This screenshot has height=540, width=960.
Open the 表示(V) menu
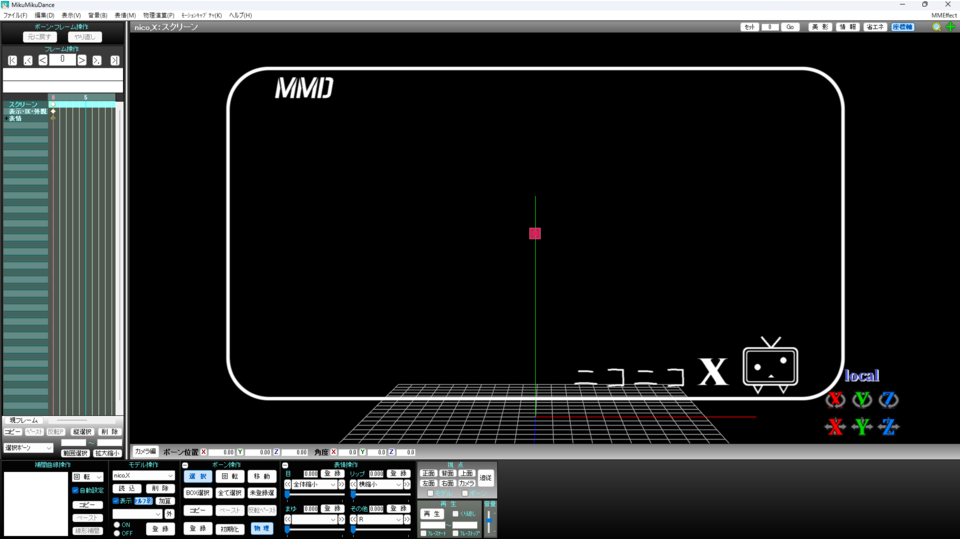pos(71,15)
